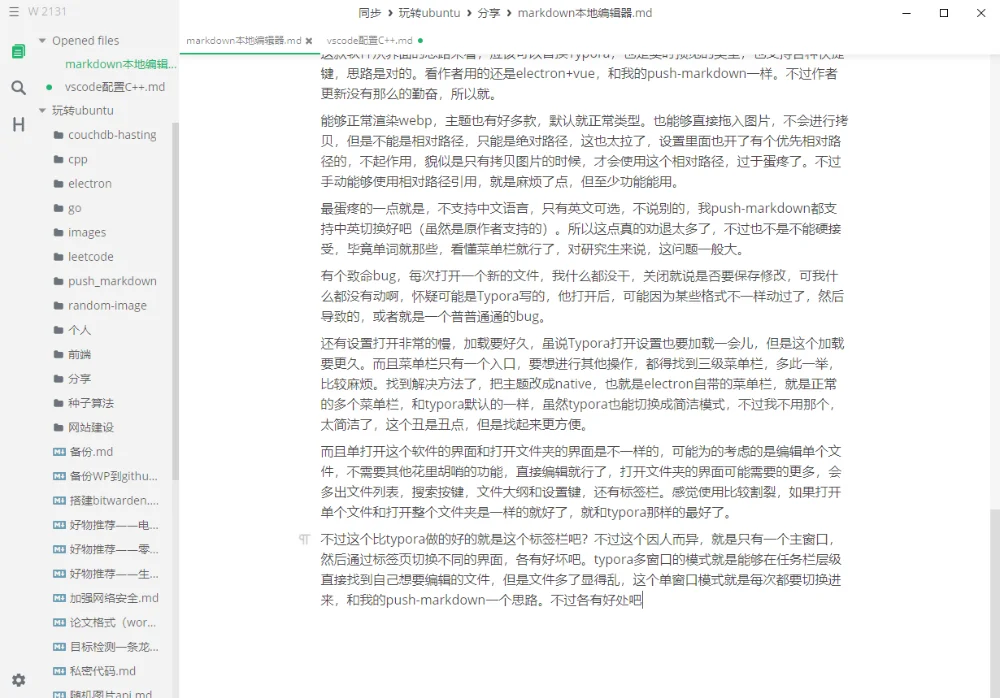
Task: Expand the push_markdown folder
Action: point(112,281)
